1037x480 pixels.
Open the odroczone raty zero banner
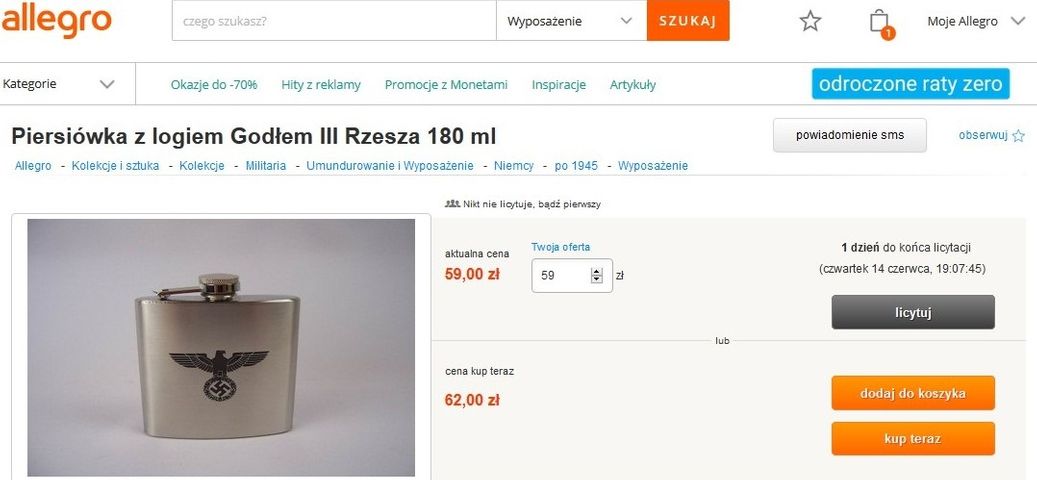tap(911, 84)
